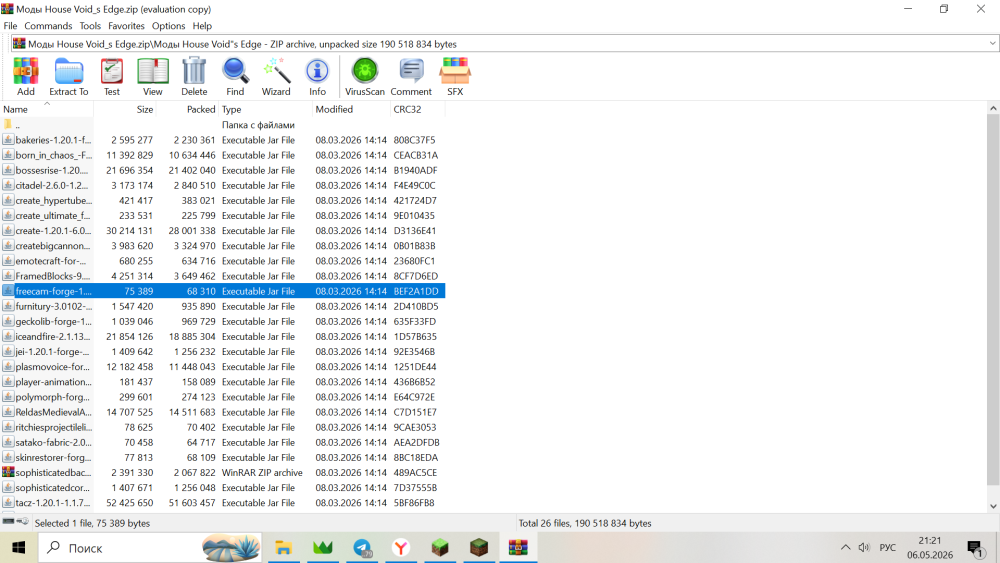1000x563 pixels.
Task: Open the View file tool
Action: pos(152,77)
